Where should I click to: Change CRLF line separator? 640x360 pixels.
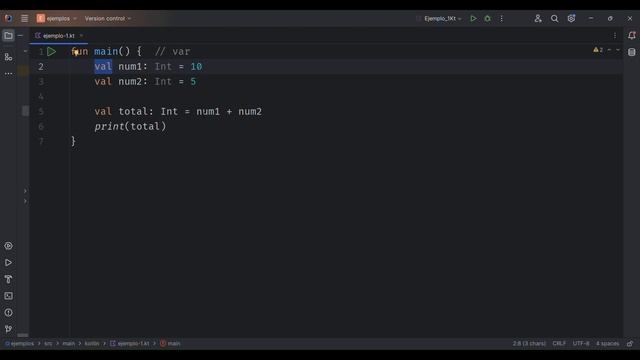[x=559, y=344]
